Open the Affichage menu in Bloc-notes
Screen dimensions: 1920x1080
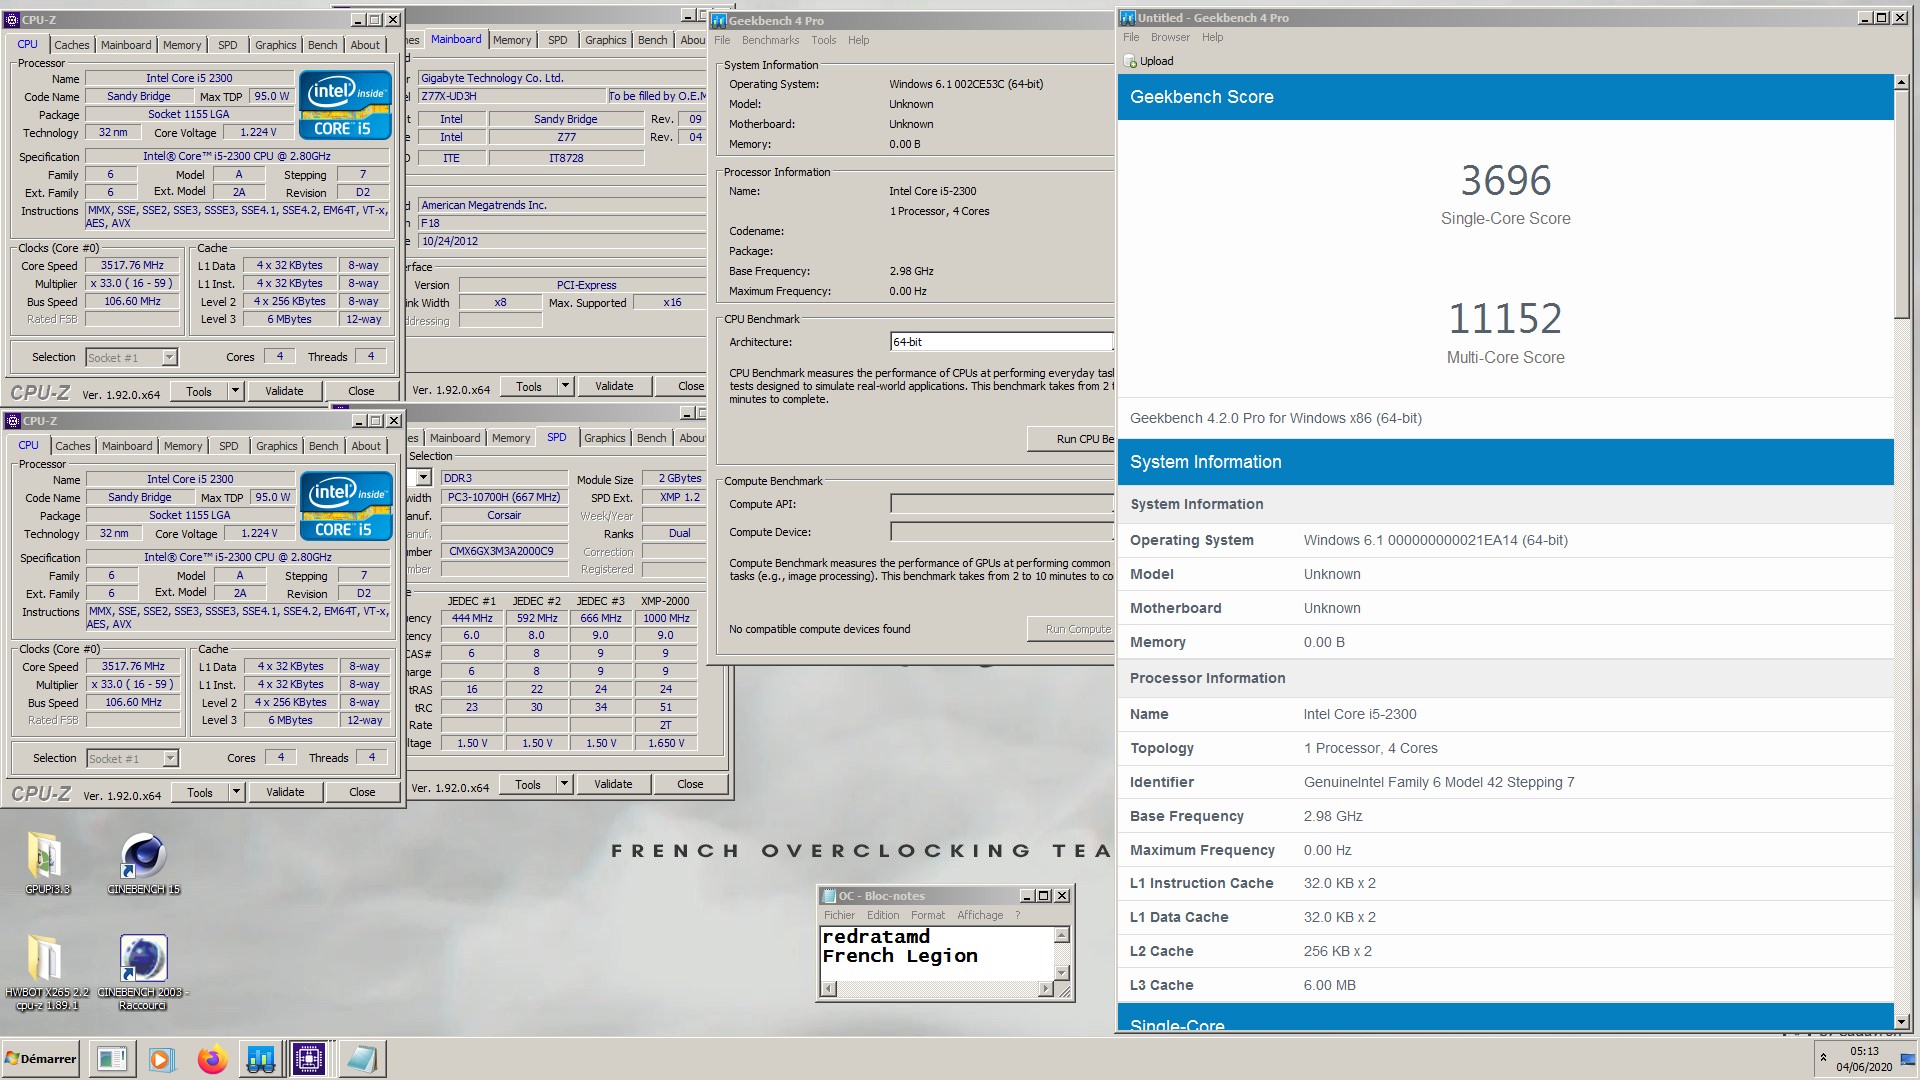point(980,915)
